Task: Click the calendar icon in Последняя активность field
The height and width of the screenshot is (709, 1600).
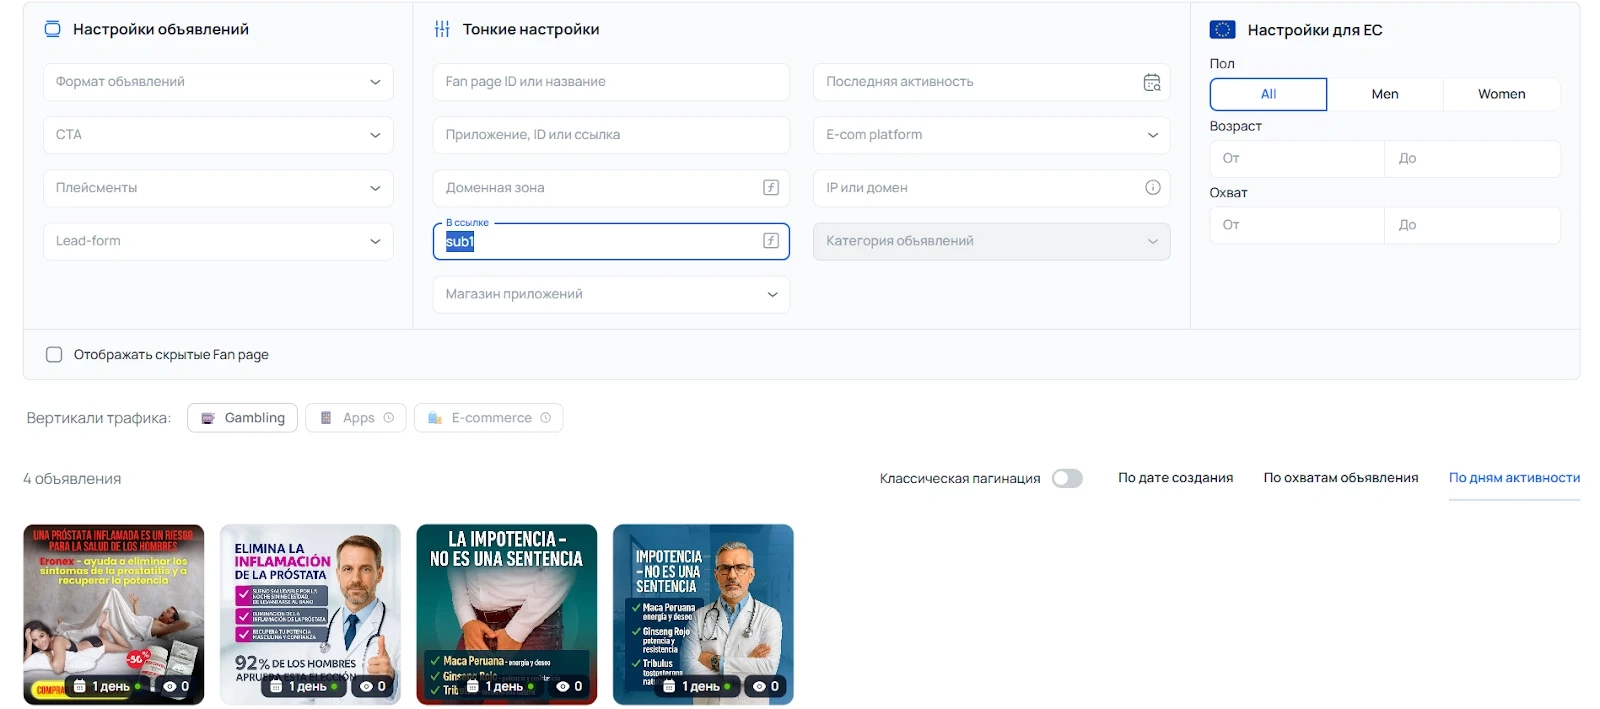Action: pyautogui.click(x=1152, y=82)
